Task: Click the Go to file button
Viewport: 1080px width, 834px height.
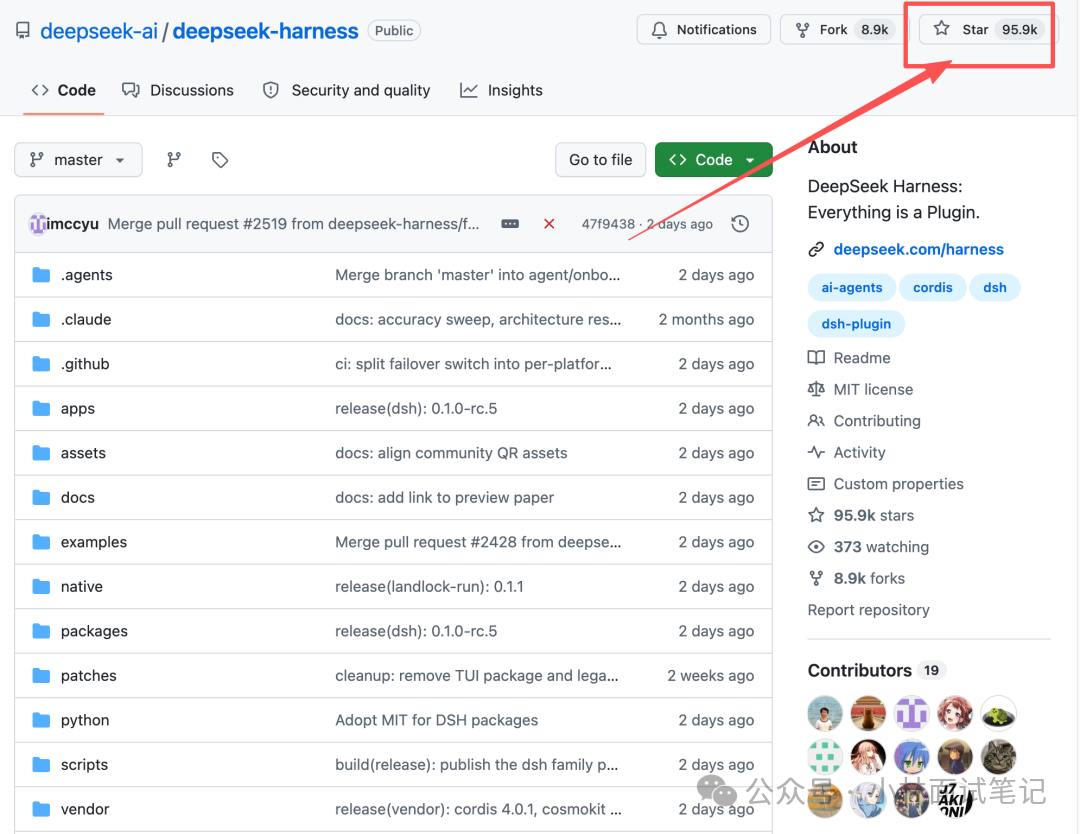Action: (x=601, y=160)
